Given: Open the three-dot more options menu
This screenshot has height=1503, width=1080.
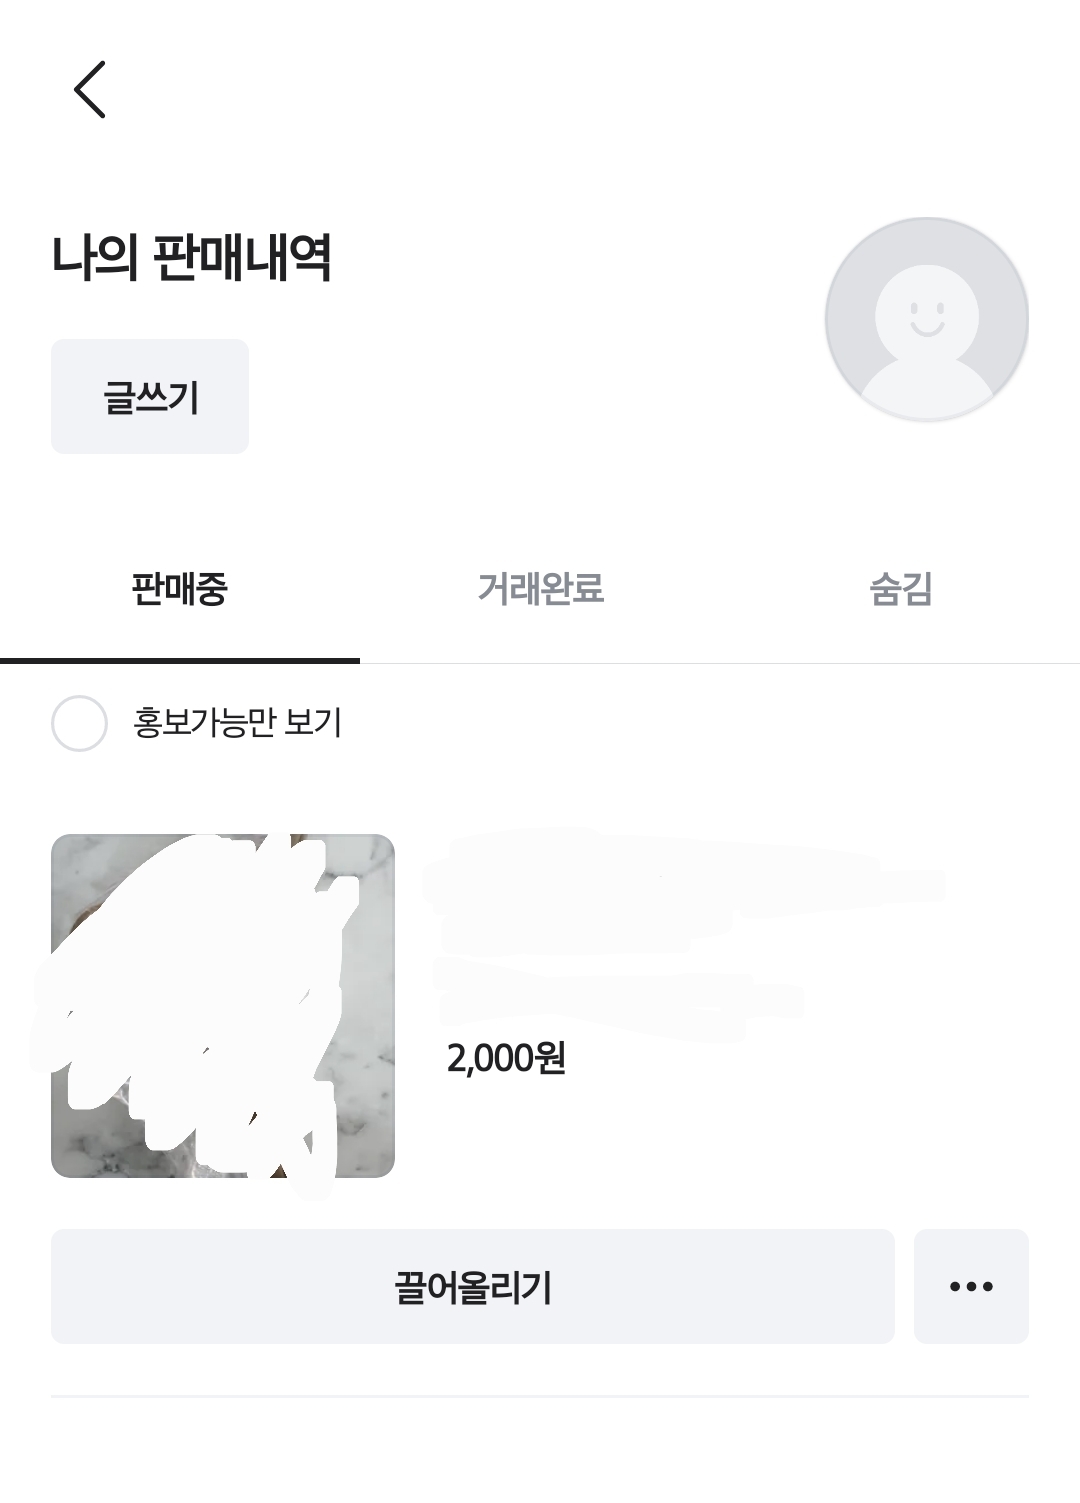Looking at the screenshot, I should pos(970,1286).
